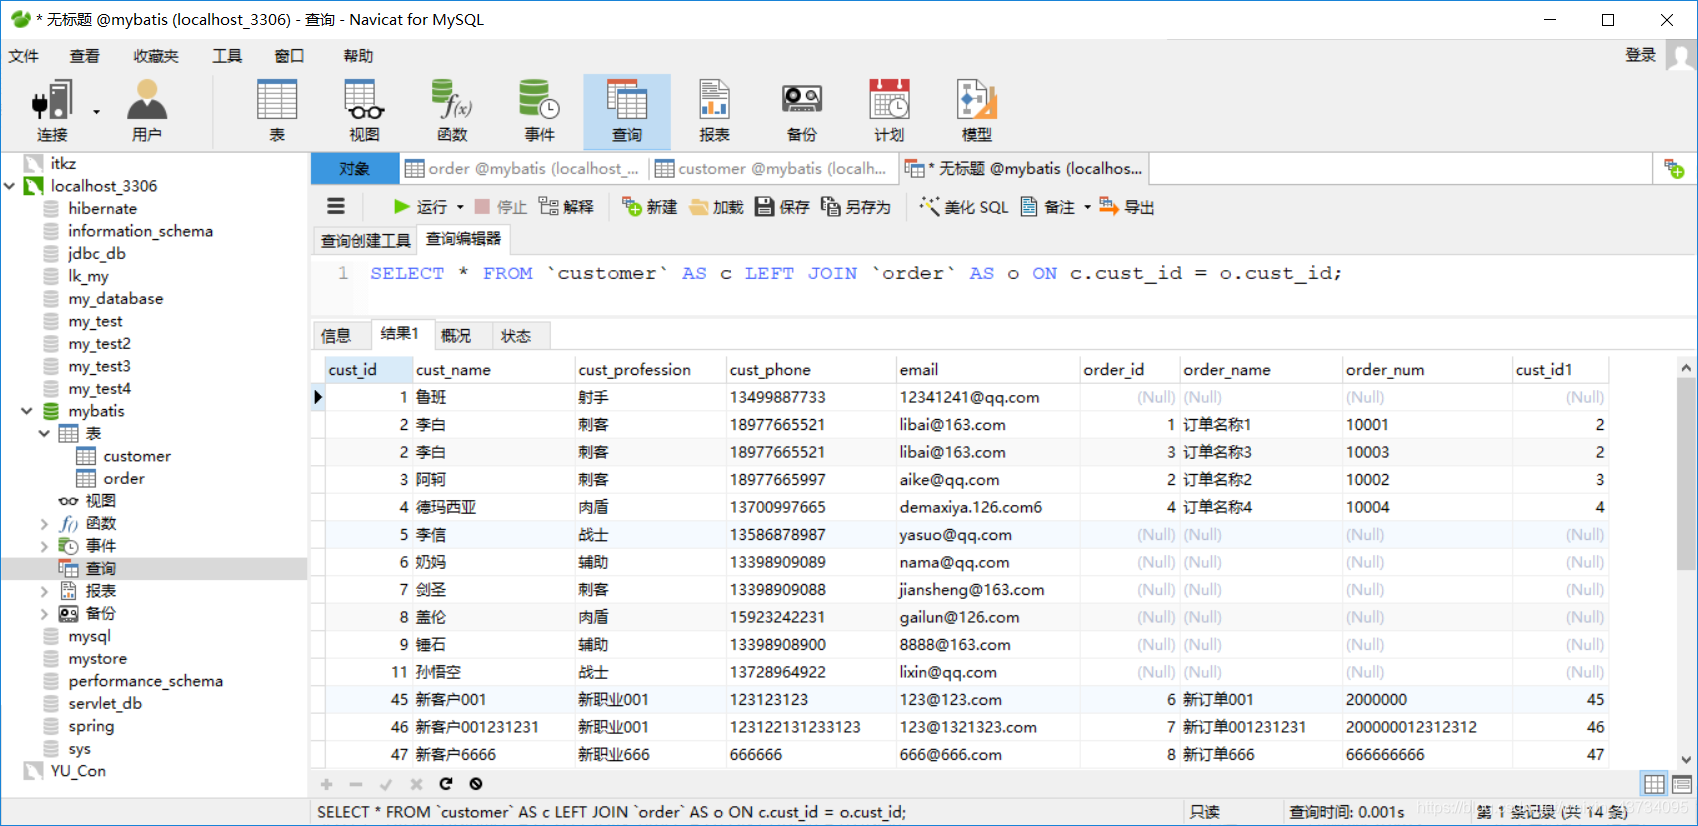
Task: Open the Event (事件) objects
Action: [x=539, y=110]
